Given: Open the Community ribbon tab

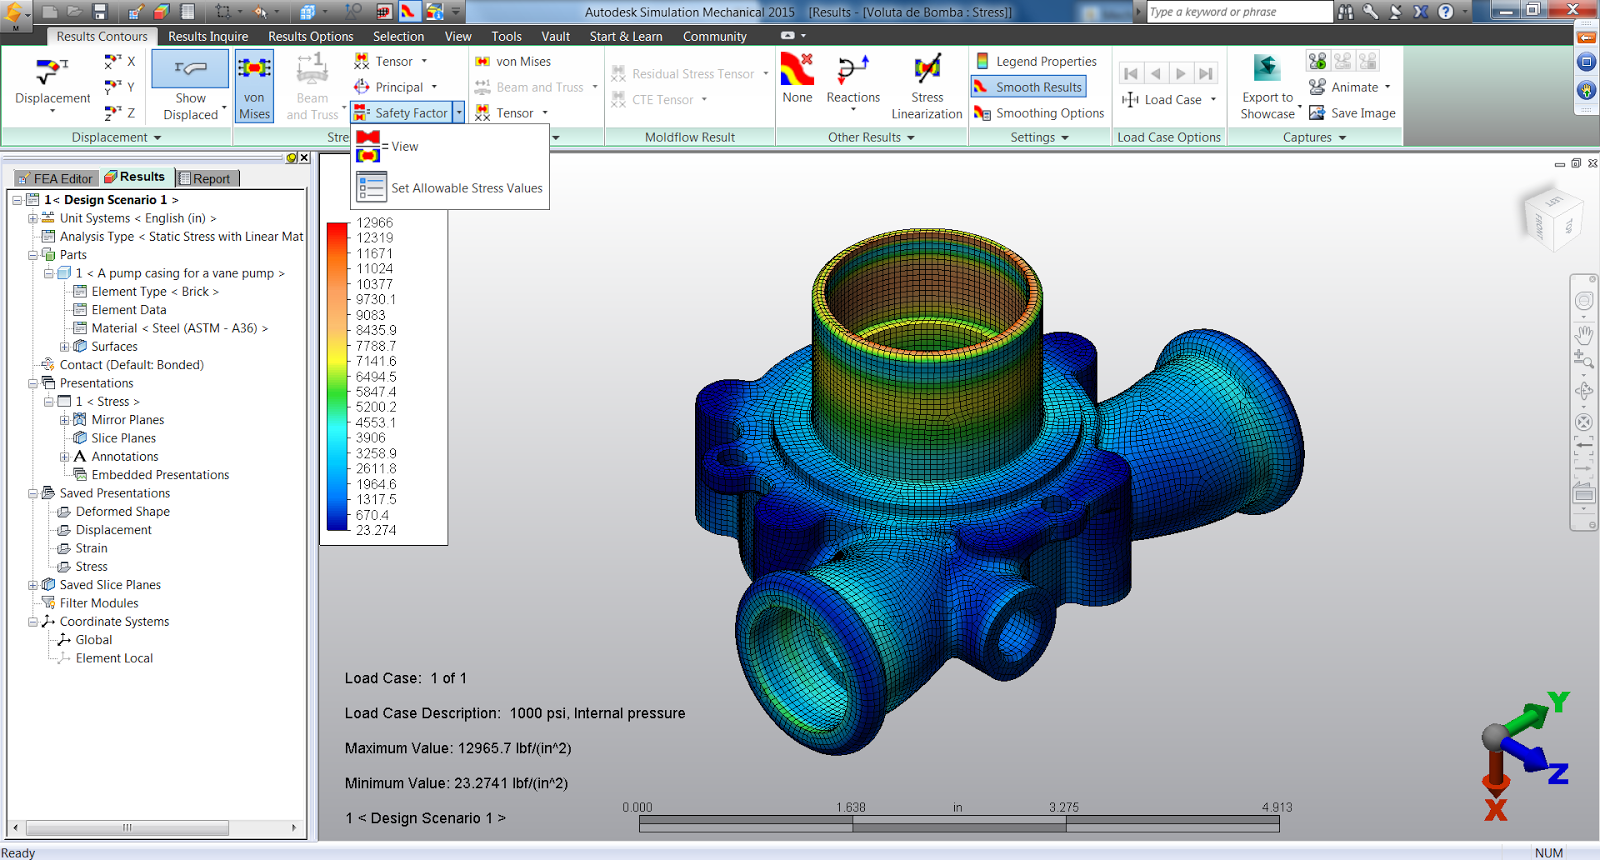Looking at the screenshot, I should [715, 36].
